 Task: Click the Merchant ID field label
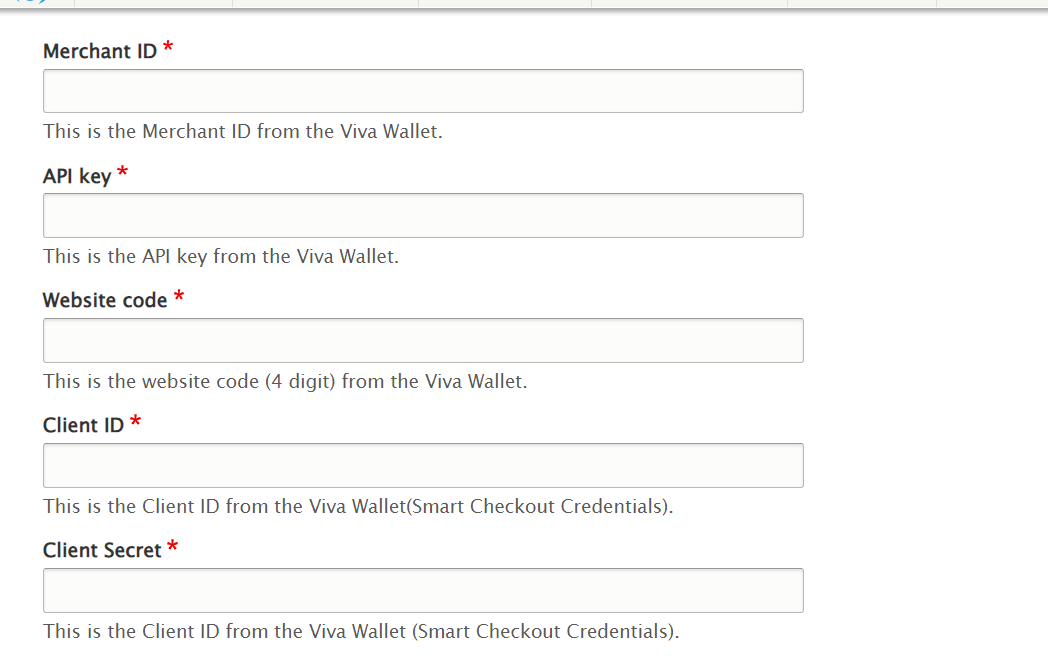click(100, 51)
